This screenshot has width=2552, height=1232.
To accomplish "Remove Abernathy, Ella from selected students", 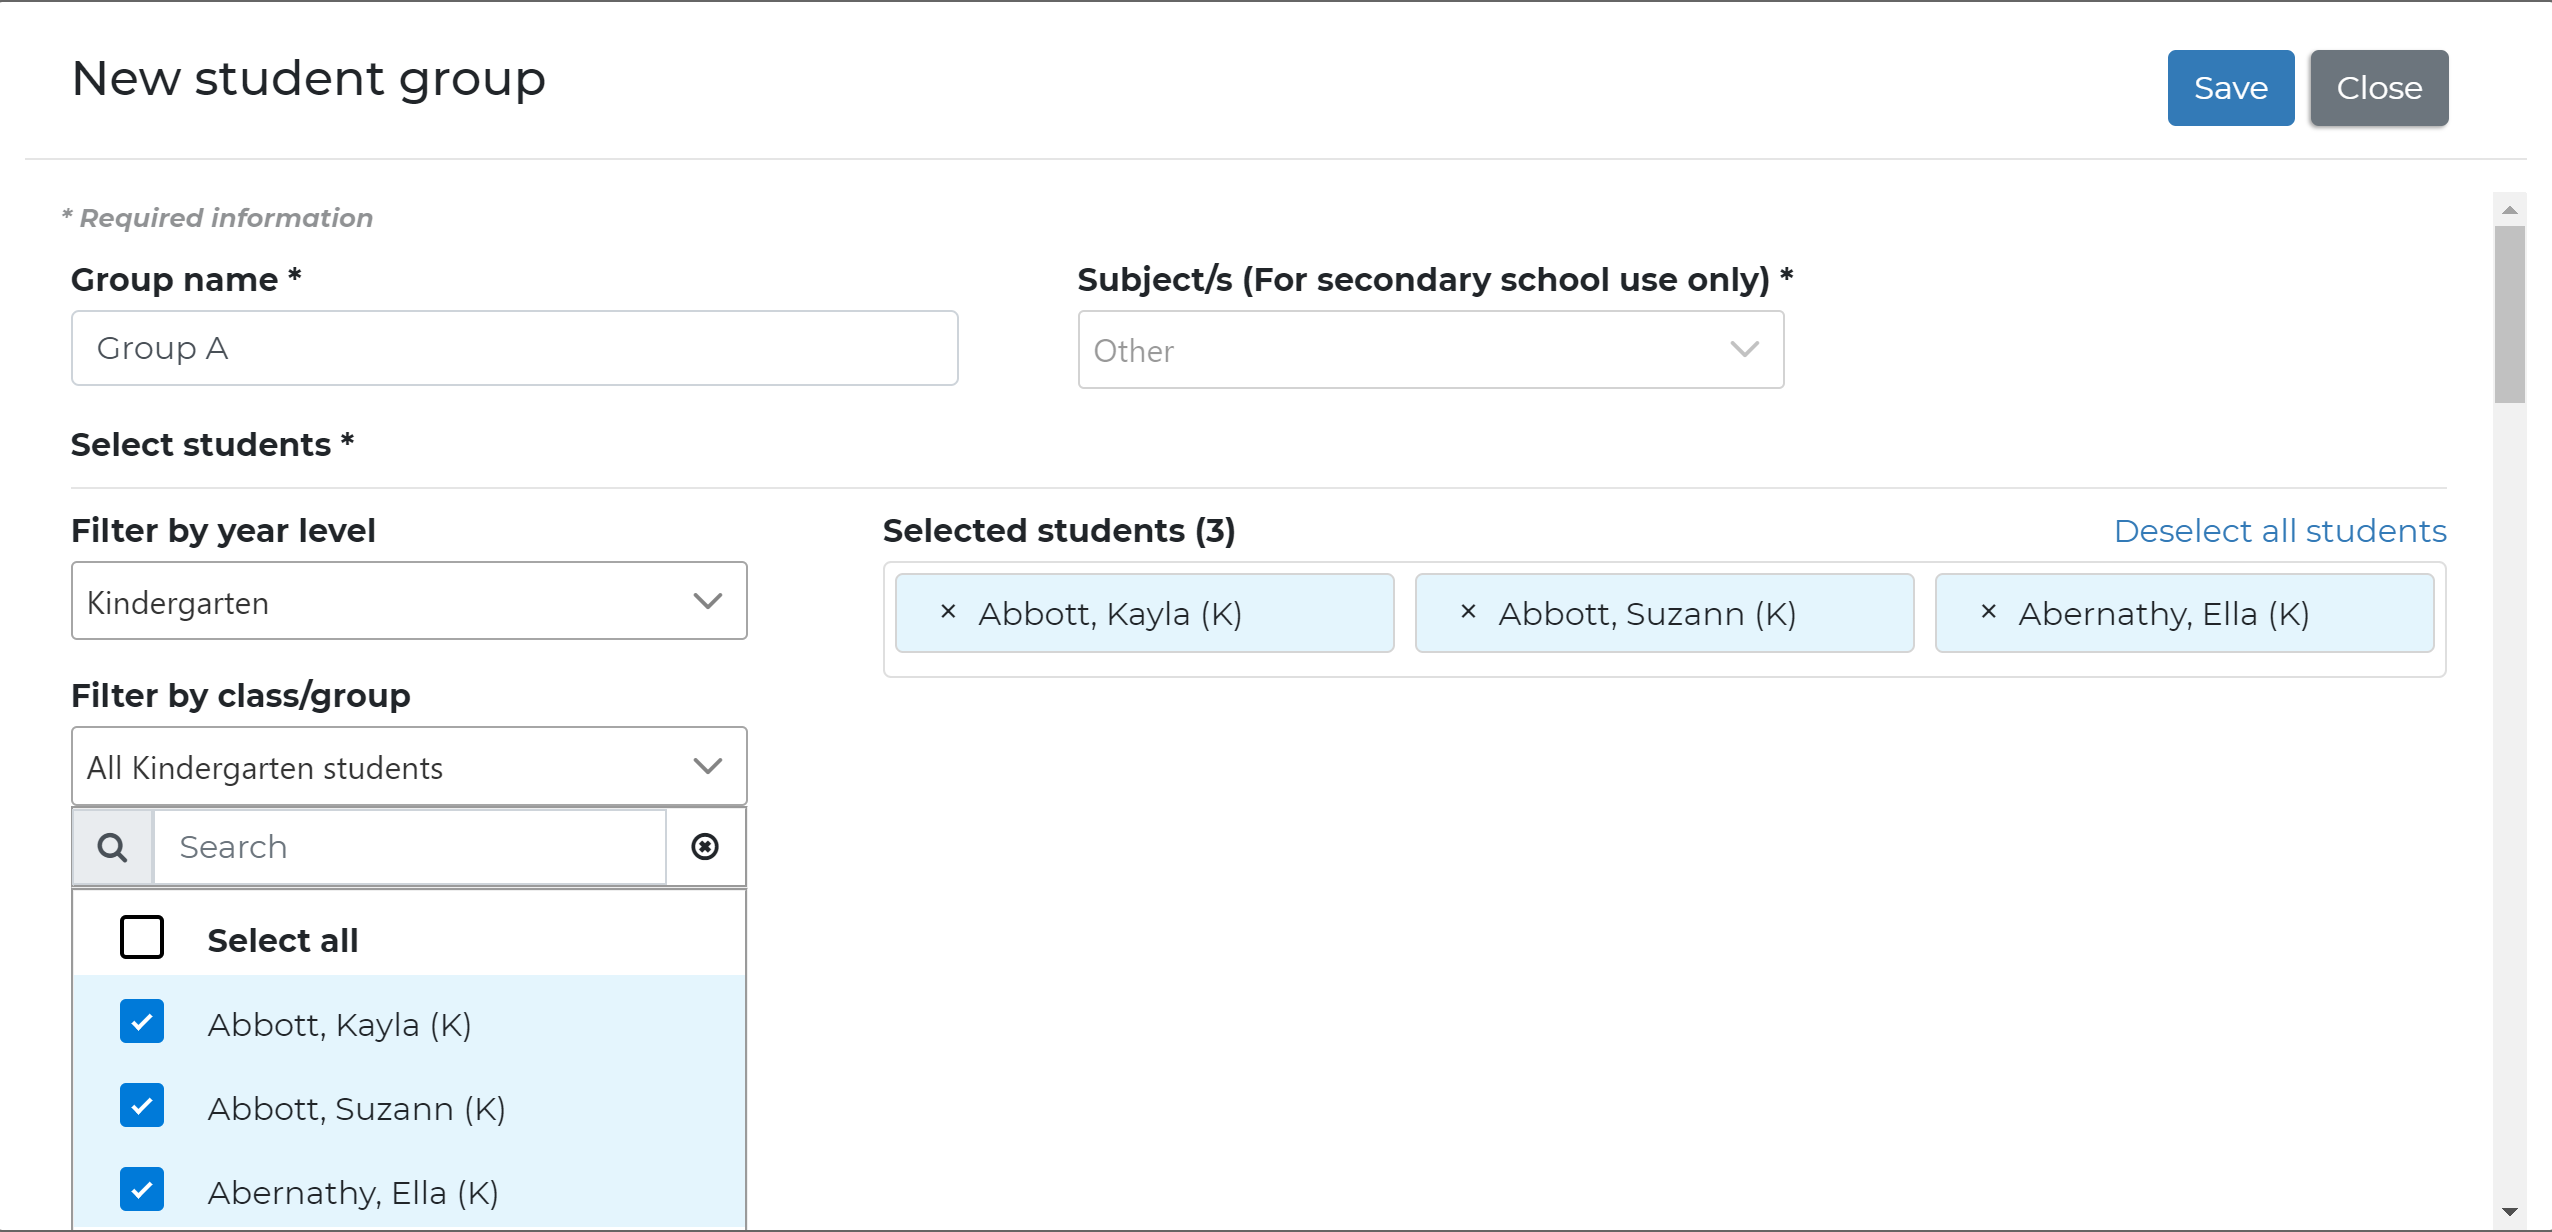I will click(1988, 612).
